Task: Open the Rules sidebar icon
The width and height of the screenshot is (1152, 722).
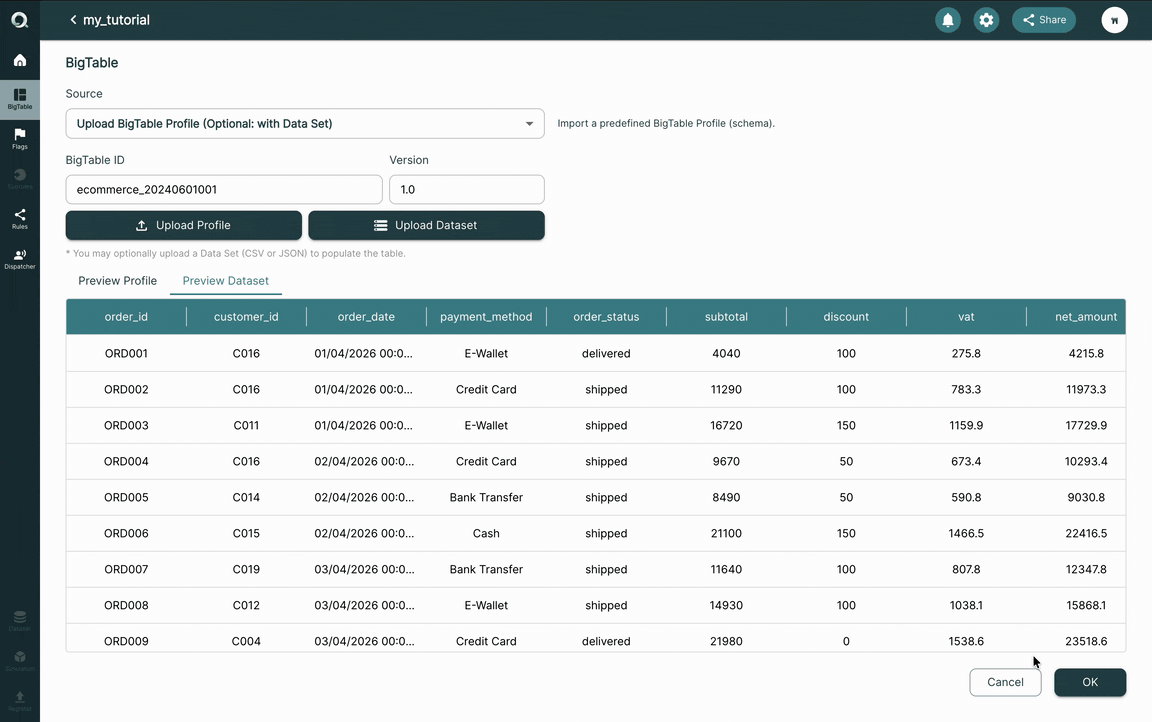Action: (x=20, y=218)
